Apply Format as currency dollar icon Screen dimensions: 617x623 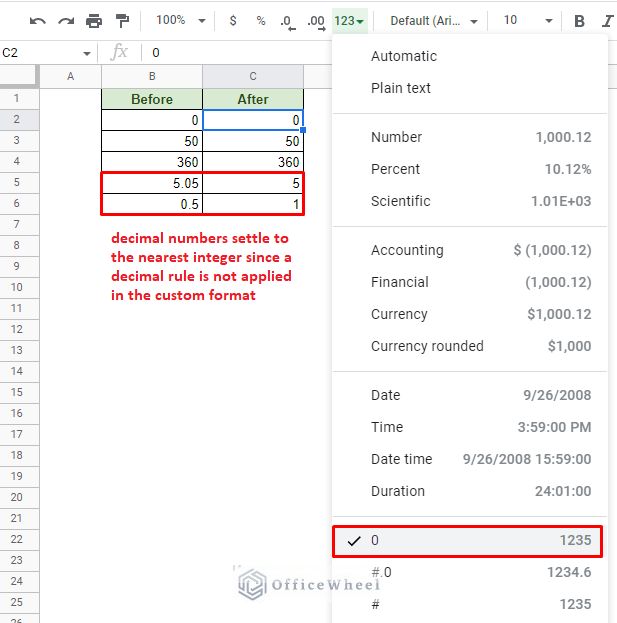[x=233, y=20]
